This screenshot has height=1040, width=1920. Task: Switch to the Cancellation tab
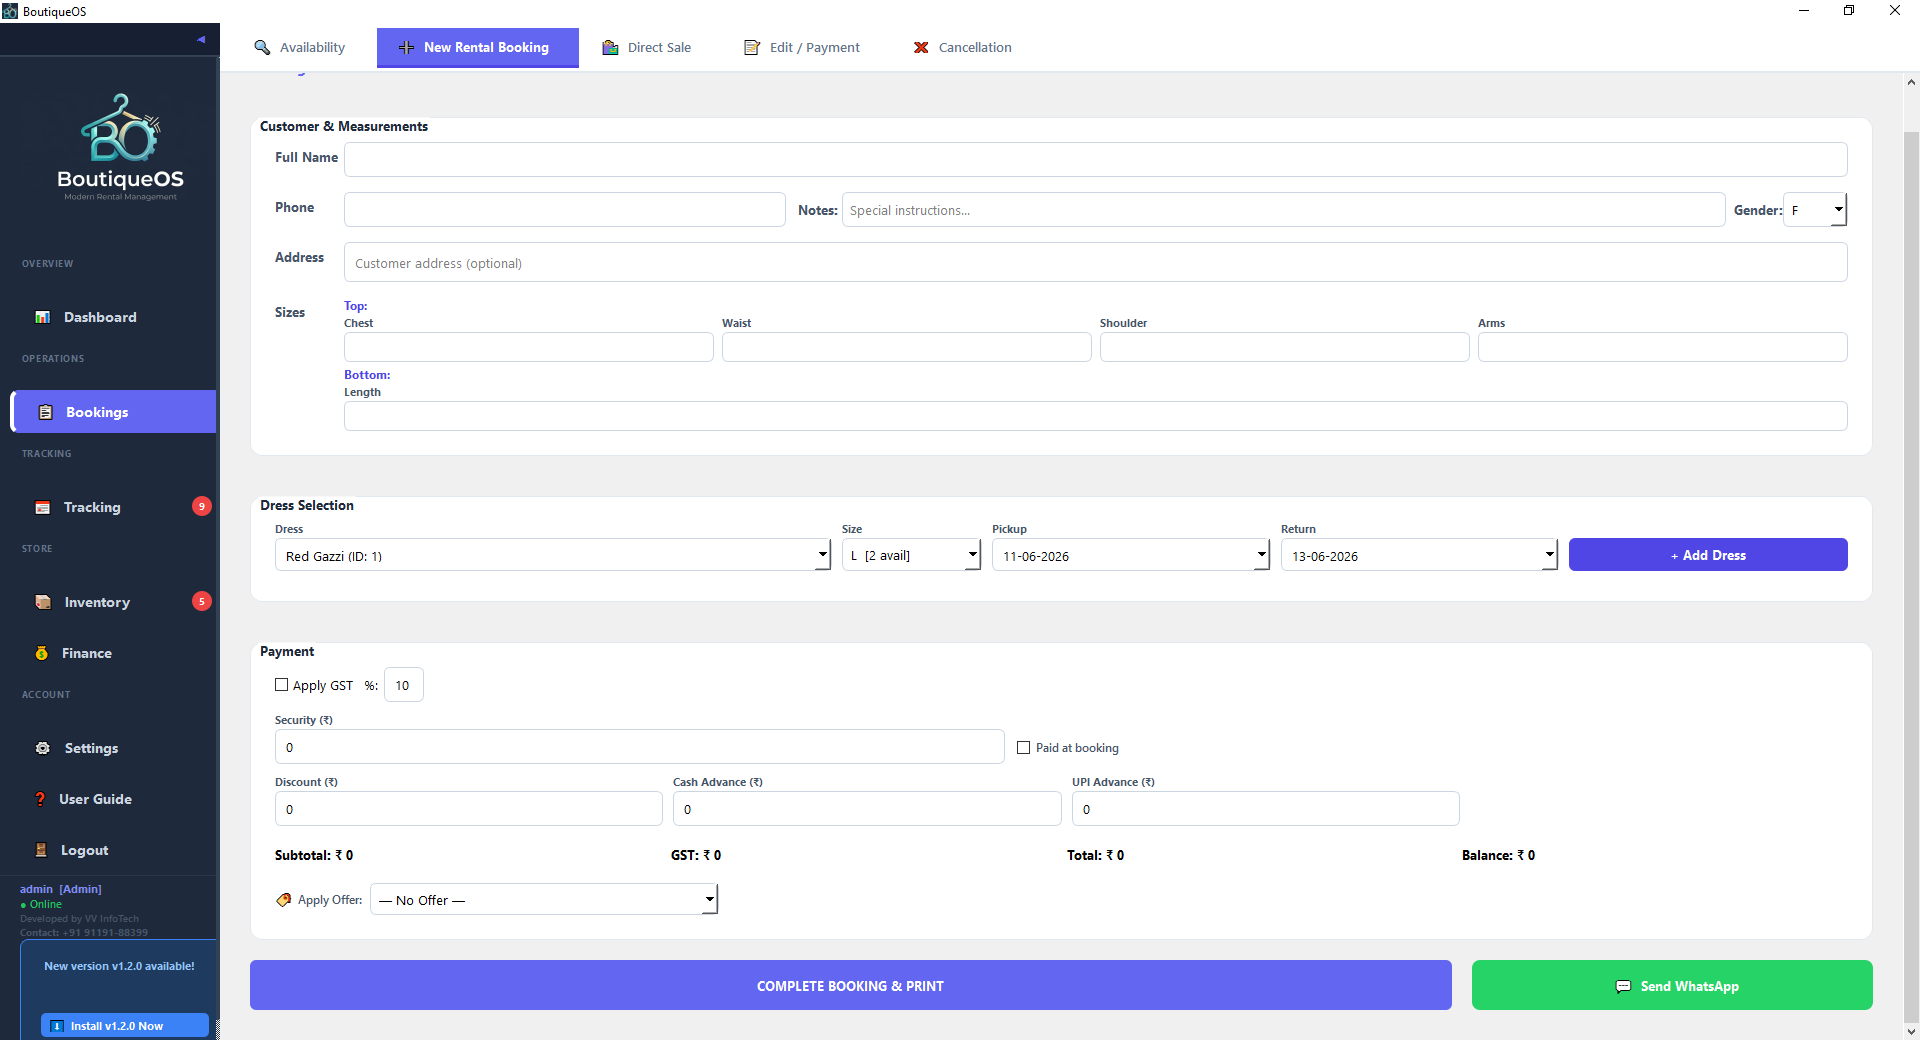[x=962, y=47]
